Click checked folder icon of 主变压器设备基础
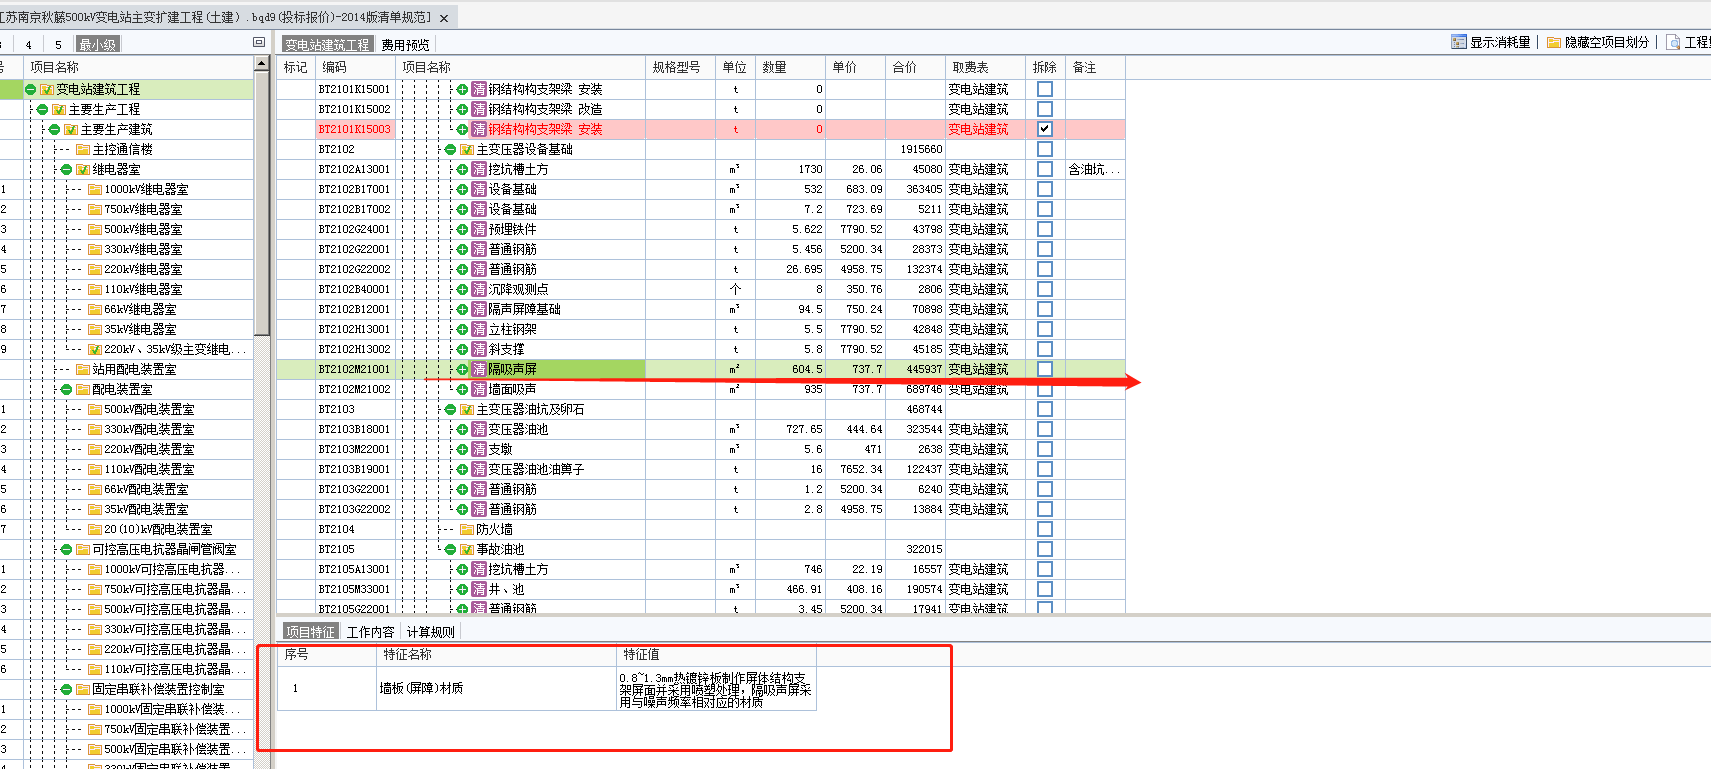 point(467,149)
